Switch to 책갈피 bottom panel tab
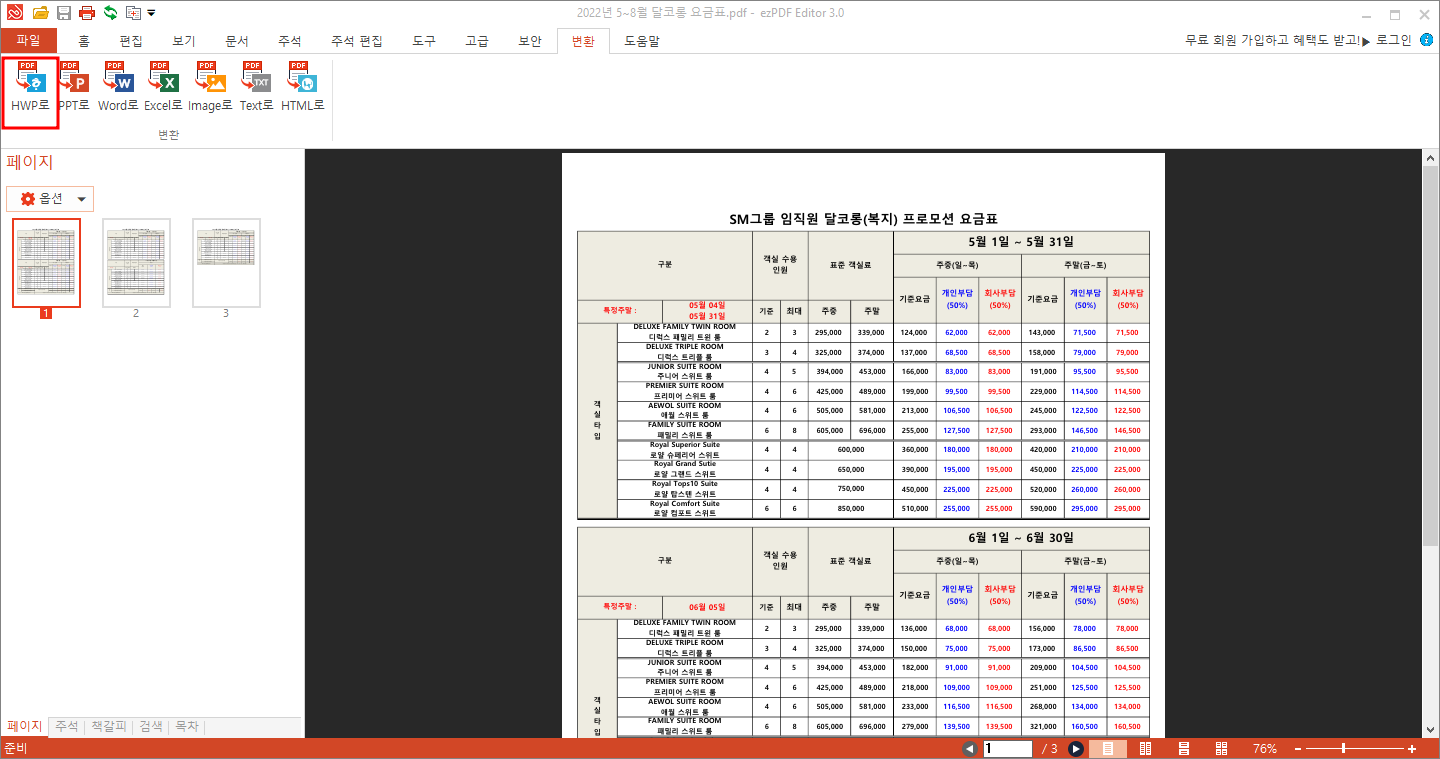Screen dimensions: 1440x759 click(x=109, y=727)
